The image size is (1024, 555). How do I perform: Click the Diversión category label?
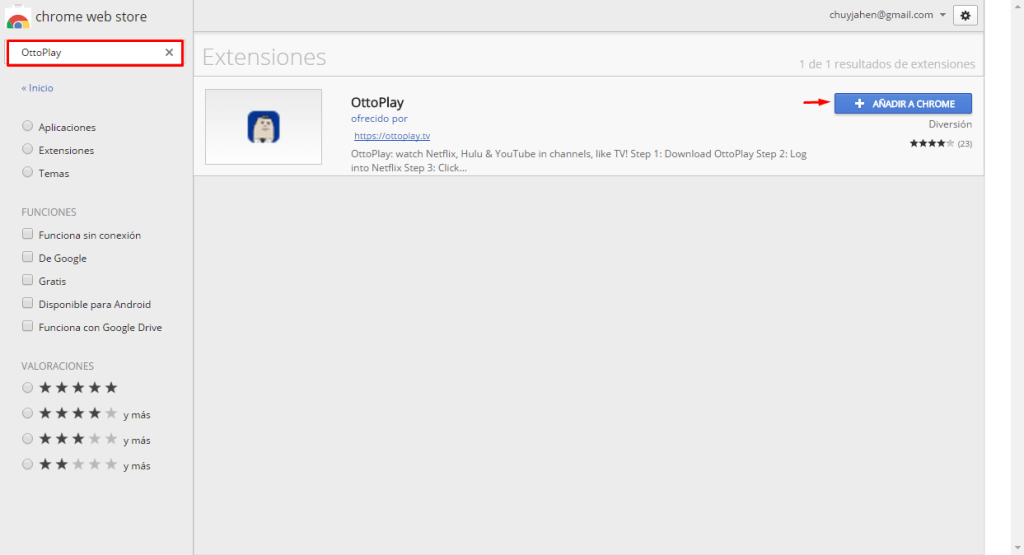(950, 124)
